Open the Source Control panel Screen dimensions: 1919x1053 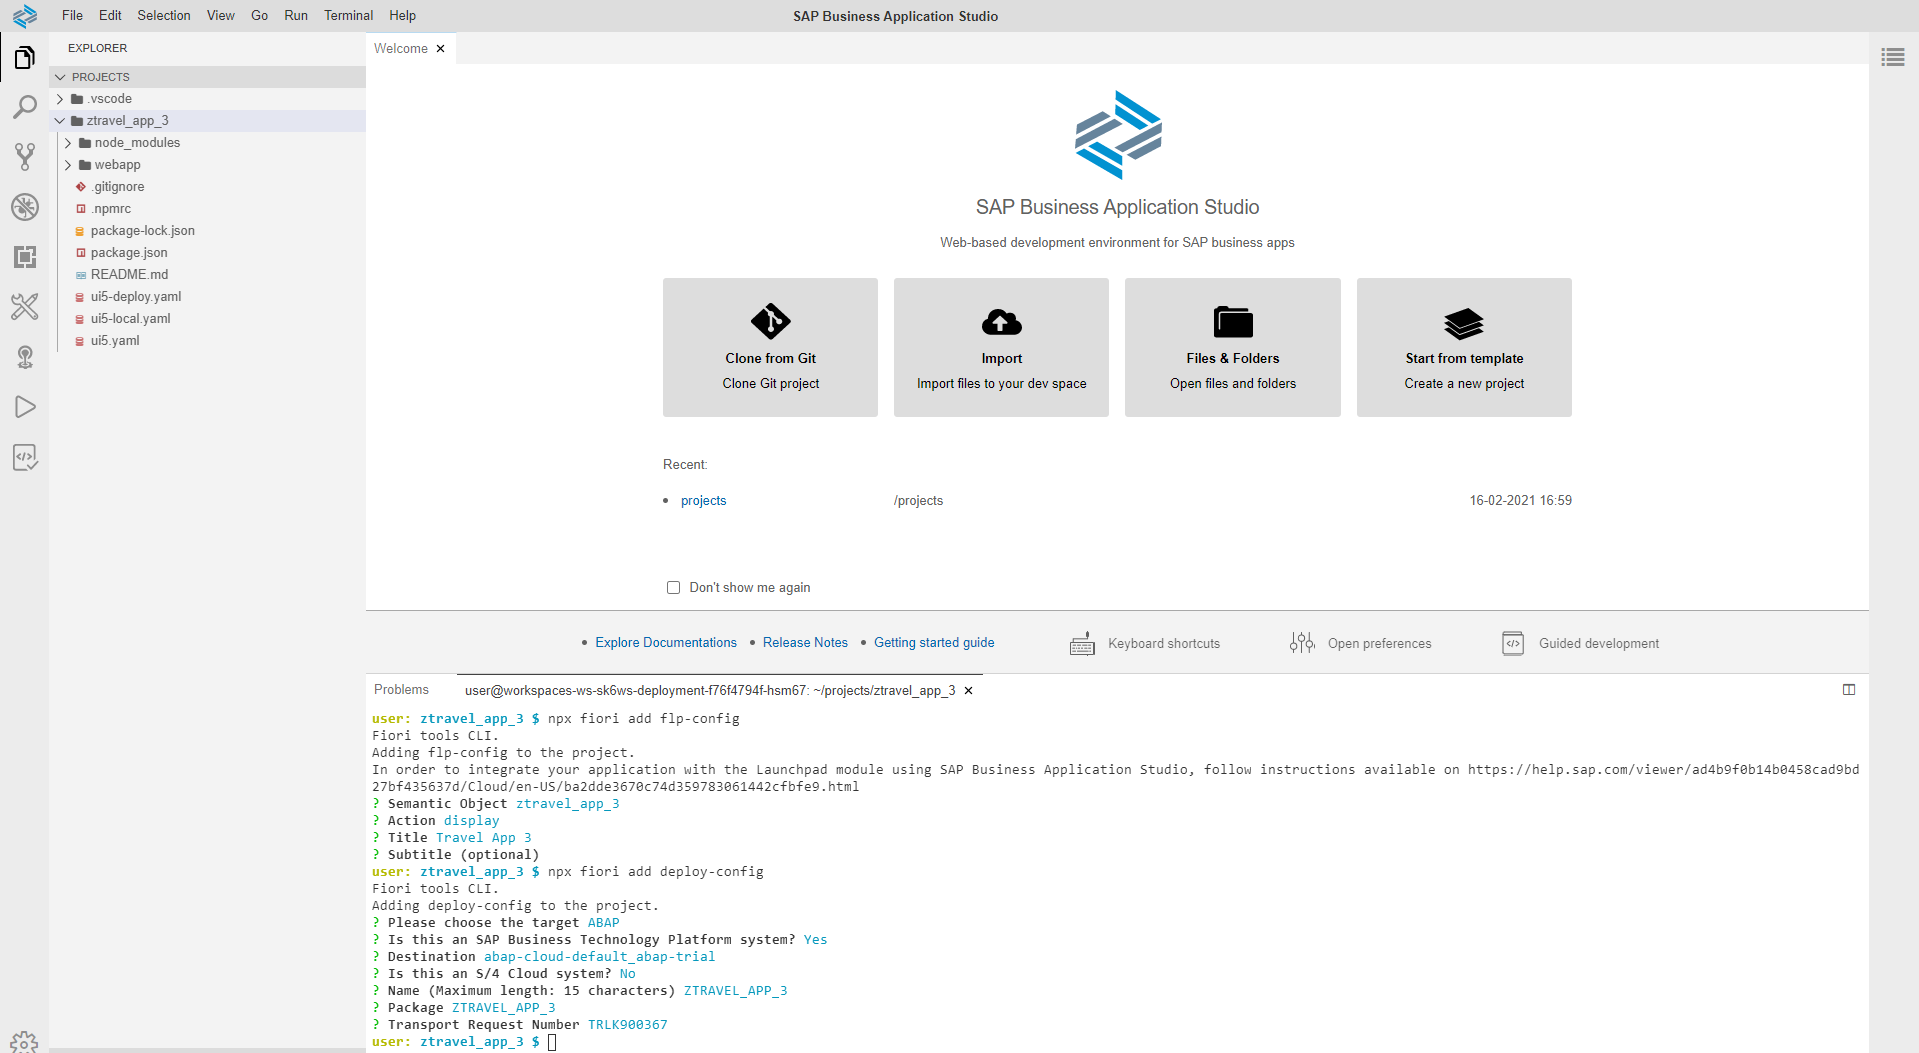[x=25, y=157]
